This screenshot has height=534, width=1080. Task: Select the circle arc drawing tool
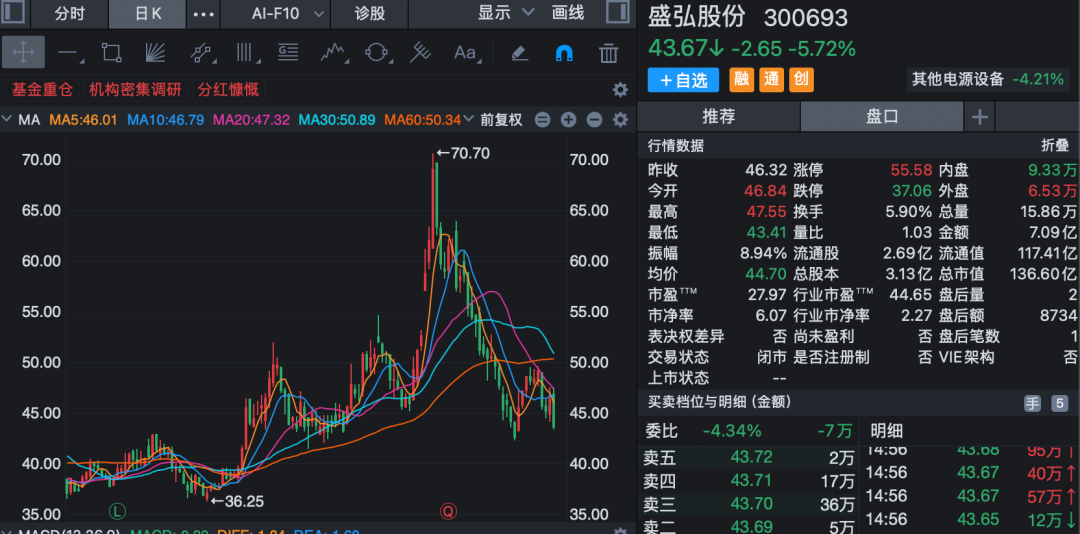click(376, 52)
